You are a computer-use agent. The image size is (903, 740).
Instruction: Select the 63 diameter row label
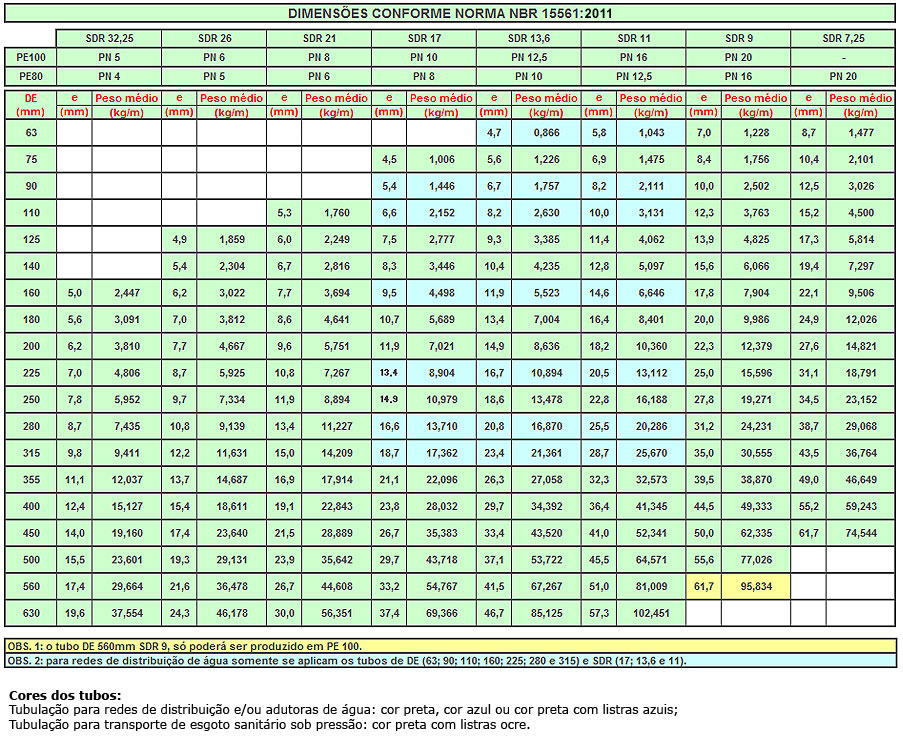(30, 133)
